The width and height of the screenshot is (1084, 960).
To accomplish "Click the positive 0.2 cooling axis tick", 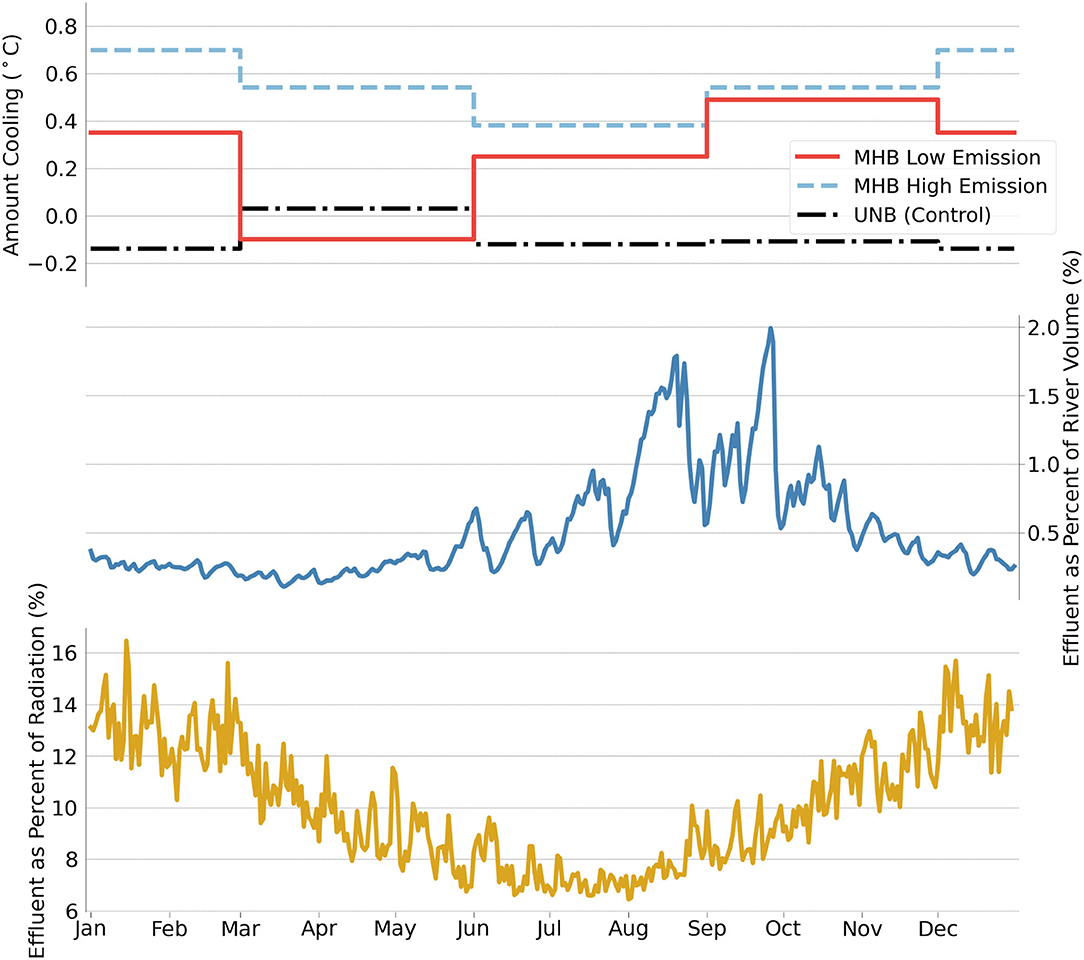I will [61, 169].
